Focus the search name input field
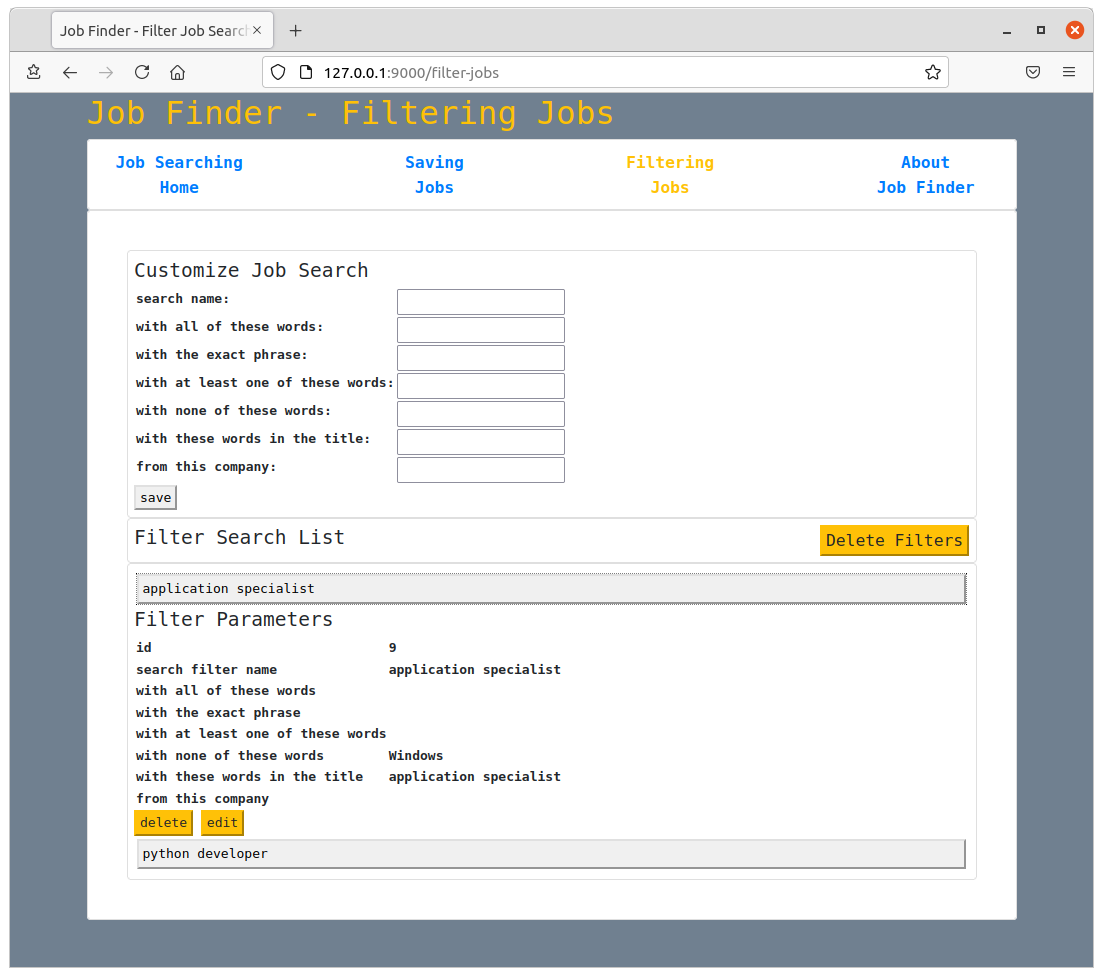This screenshot has width=1103, height=977. click(480, 302)
